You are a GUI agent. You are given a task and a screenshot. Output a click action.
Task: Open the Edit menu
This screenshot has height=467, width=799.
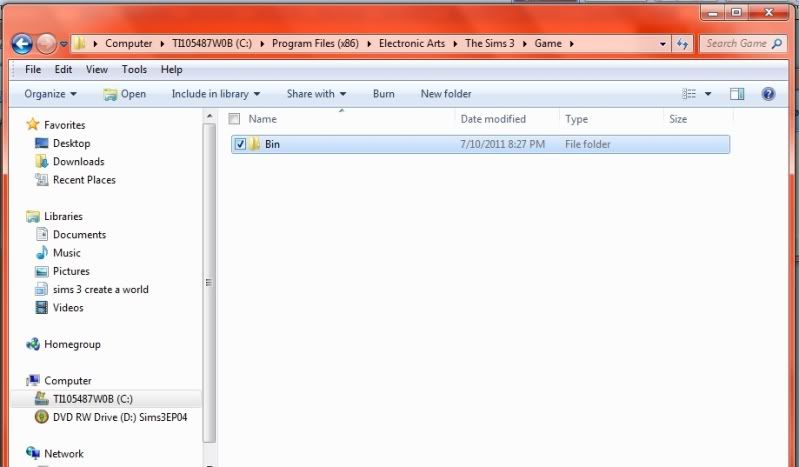click(63, 69)
